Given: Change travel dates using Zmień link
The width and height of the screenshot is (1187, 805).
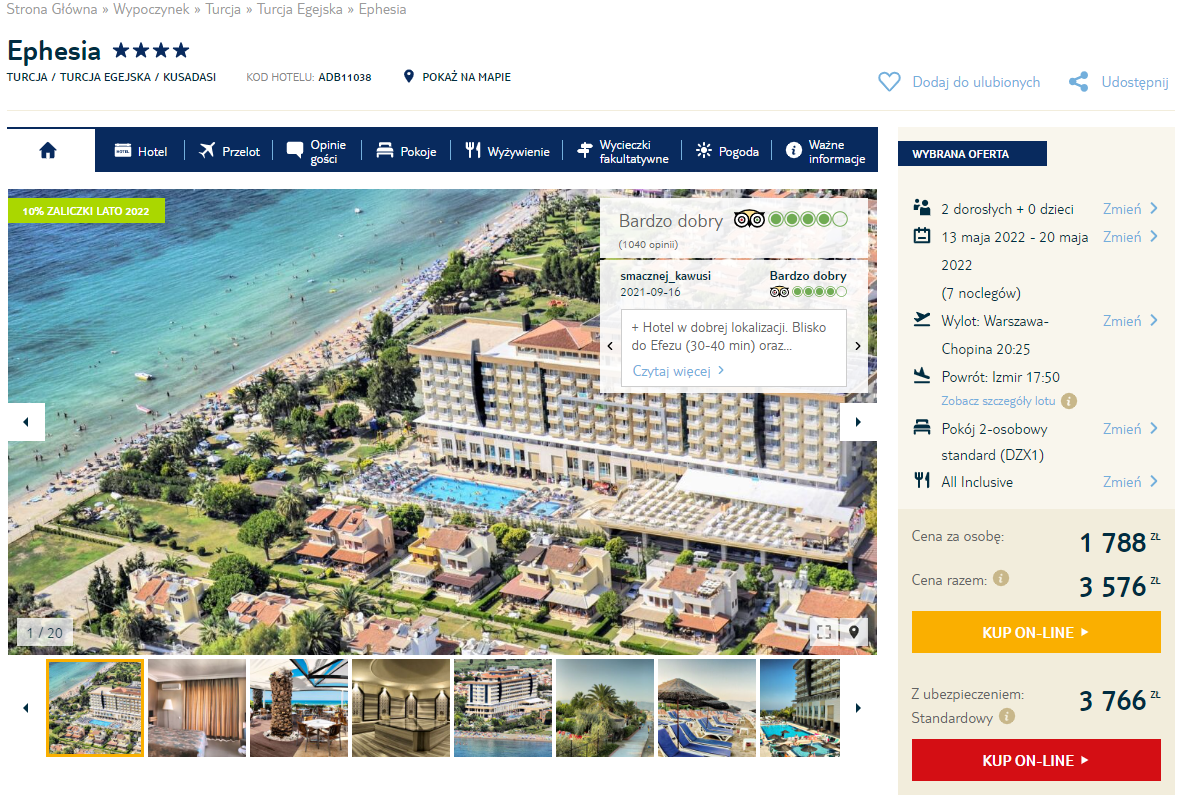Looking at the screenshot, I should pyautogui.click(x=1129, y=237).
